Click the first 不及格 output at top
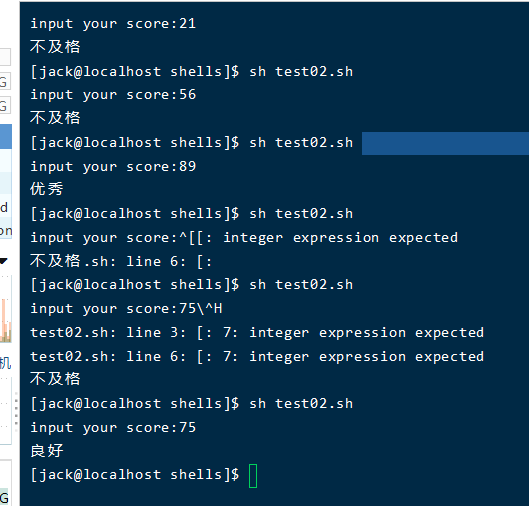Image resolution: width=529 pixels, height=506 pixels. (x=55, y=47)
